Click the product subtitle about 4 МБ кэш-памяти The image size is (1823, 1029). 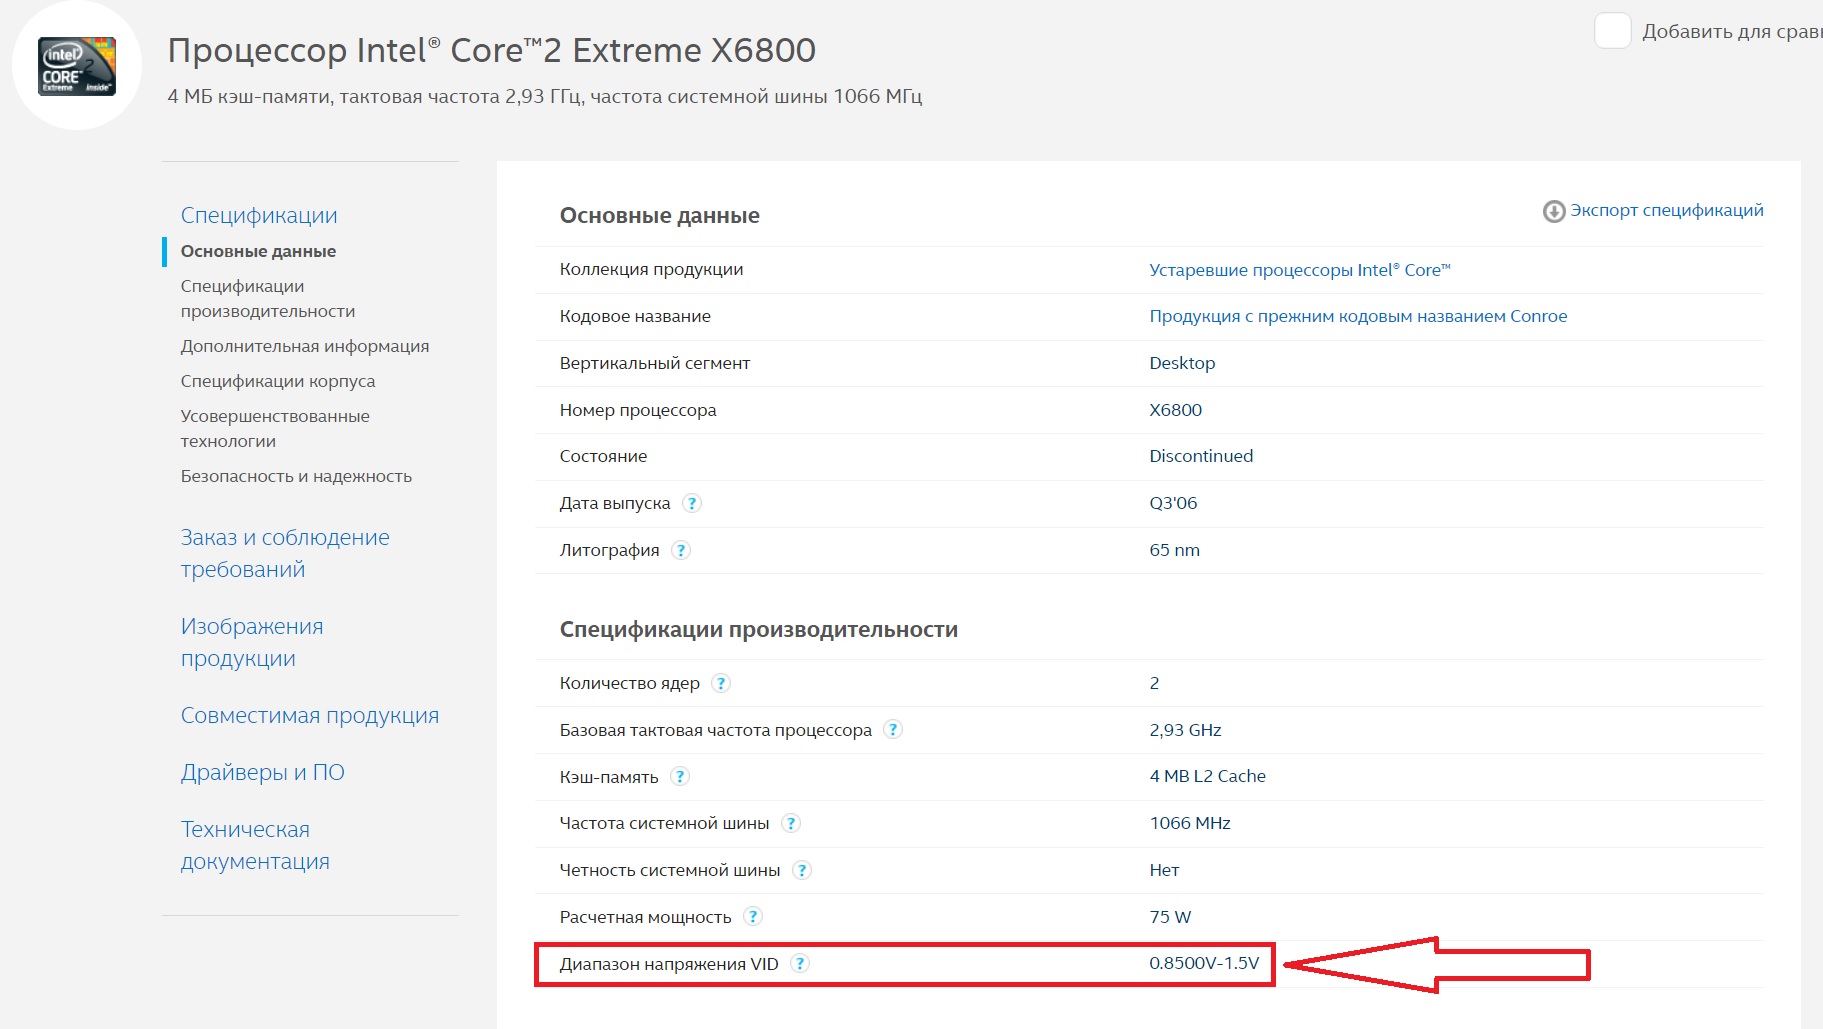[x=545, y=97]
